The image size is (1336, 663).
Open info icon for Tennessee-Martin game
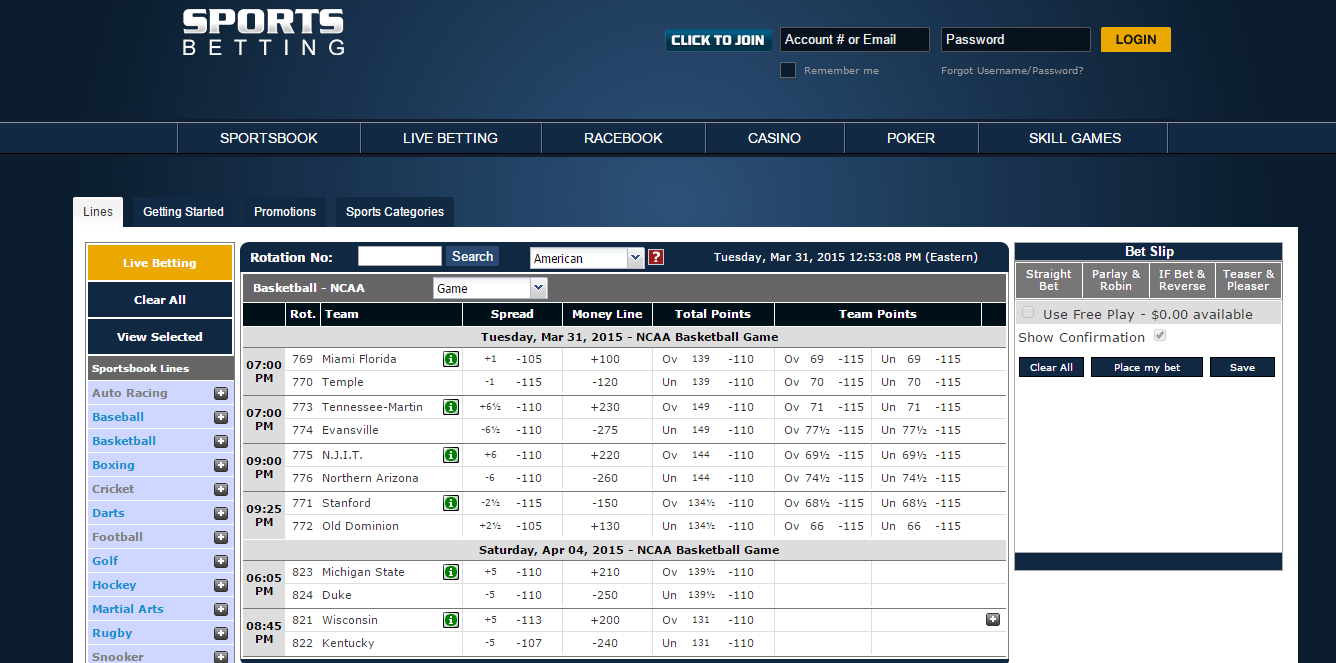[451, 407]
